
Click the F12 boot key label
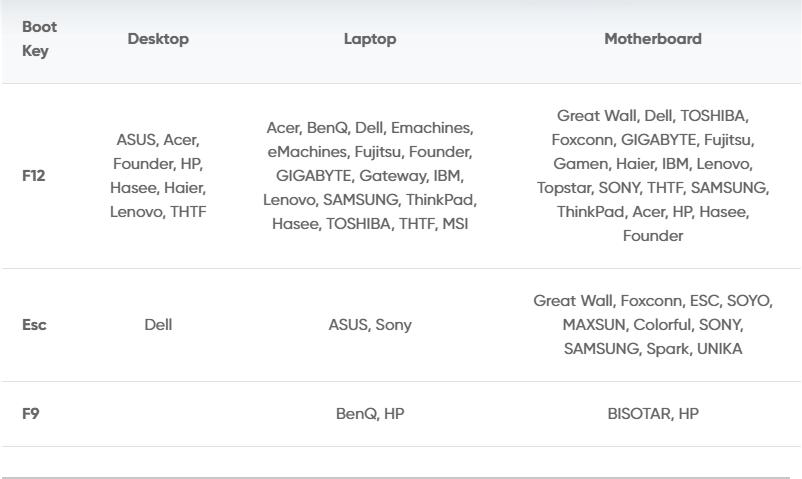coord(34,176)
